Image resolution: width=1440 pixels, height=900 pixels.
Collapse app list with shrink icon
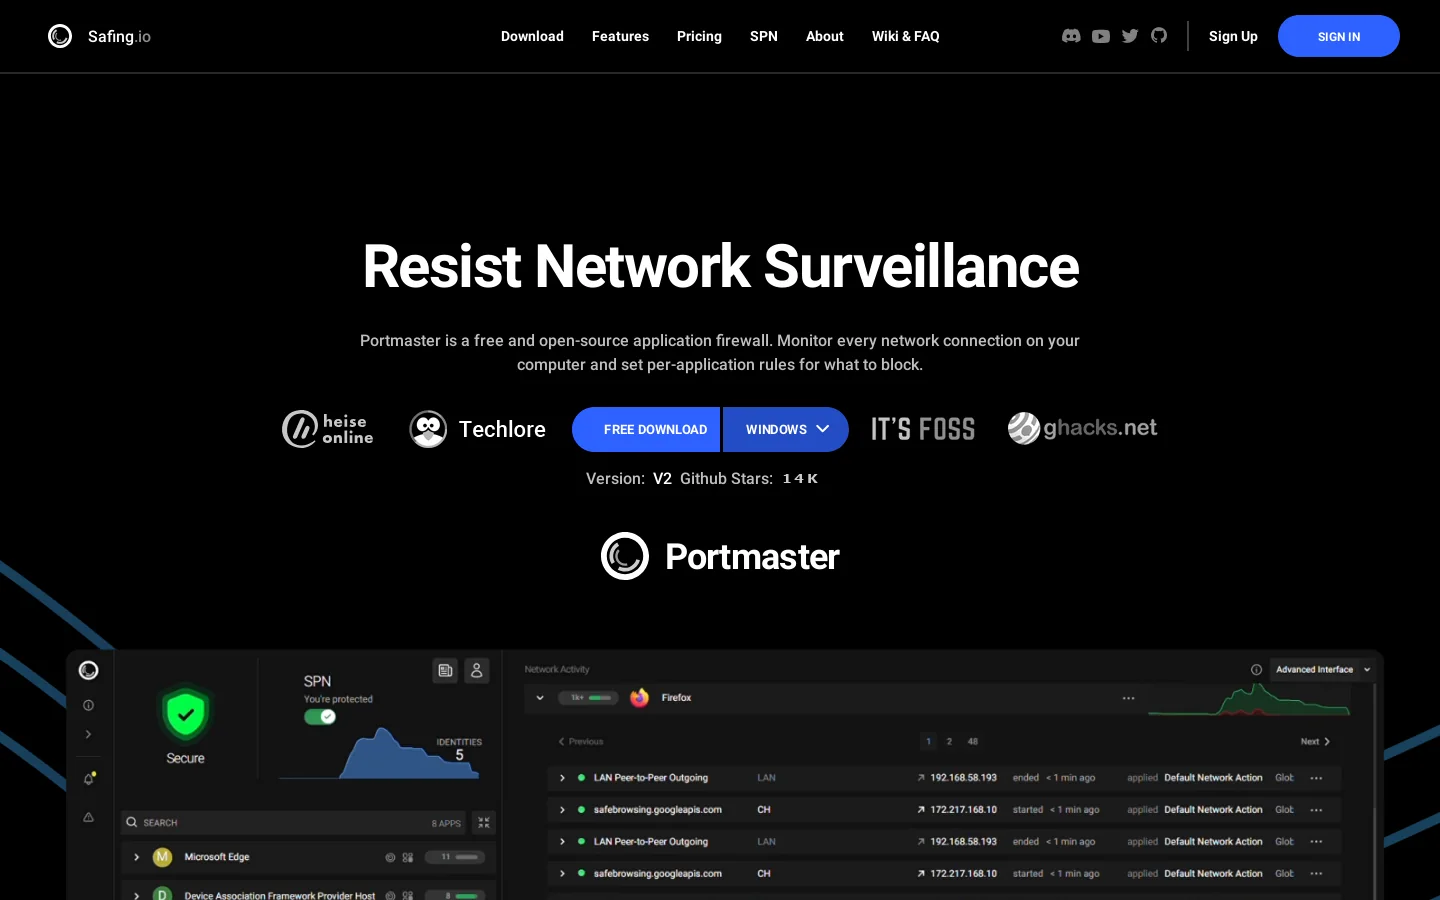[484, 822]
